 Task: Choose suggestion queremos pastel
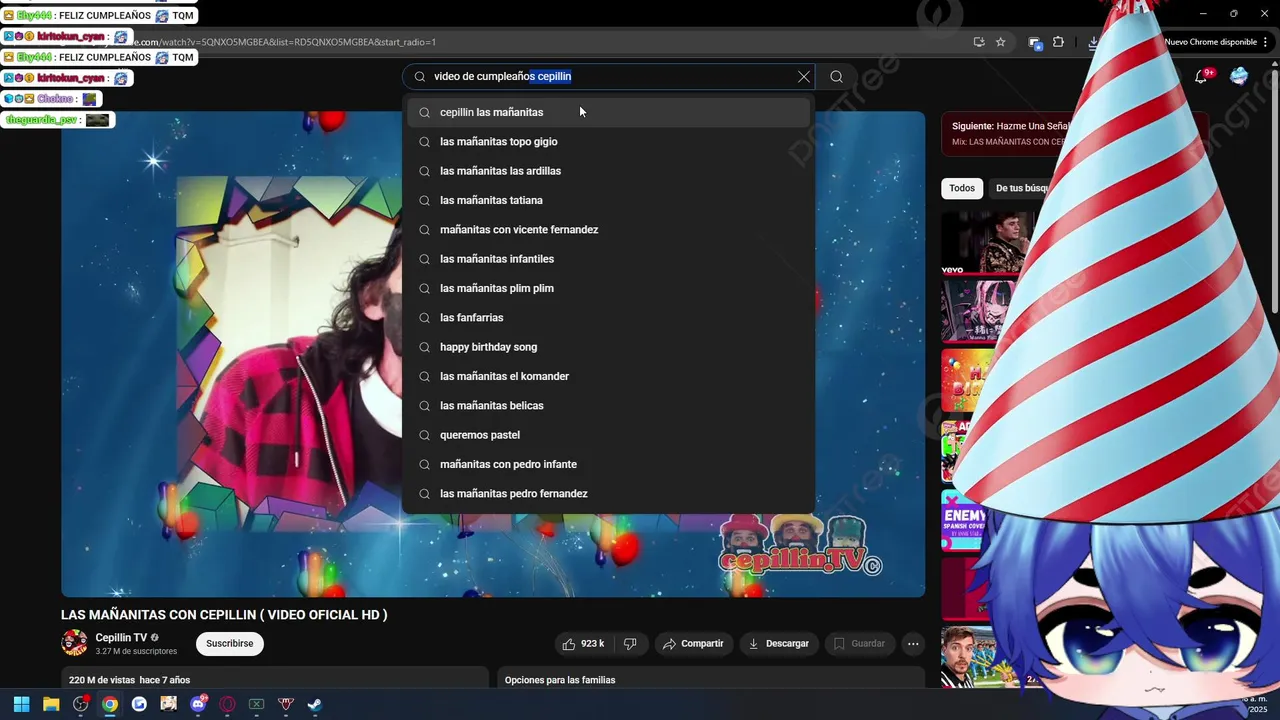pos(608,435)
